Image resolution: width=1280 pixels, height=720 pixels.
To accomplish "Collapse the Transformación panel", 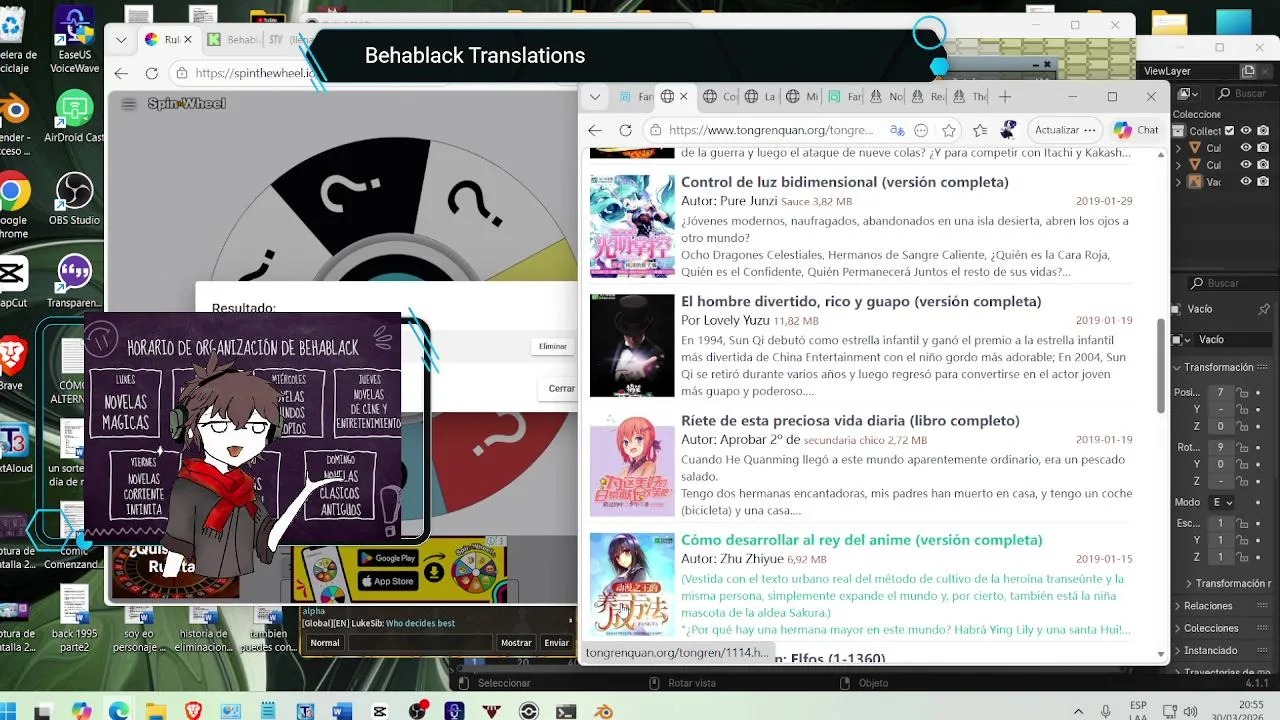I will tap(1178, 367).
